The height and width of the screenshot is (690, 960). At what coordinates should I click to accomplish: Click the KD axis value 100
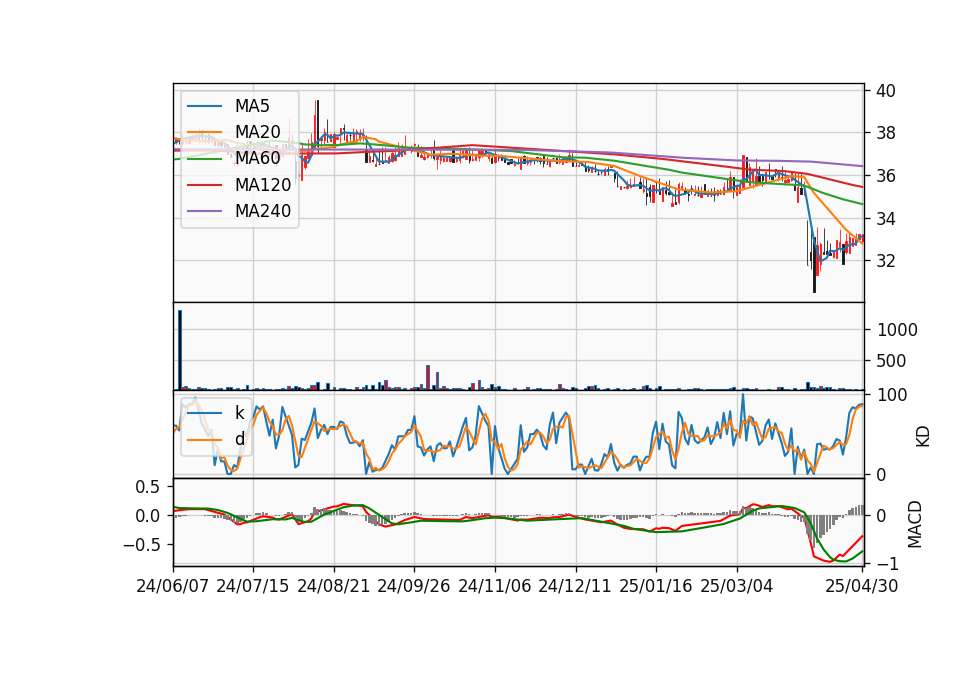(892, 396)
